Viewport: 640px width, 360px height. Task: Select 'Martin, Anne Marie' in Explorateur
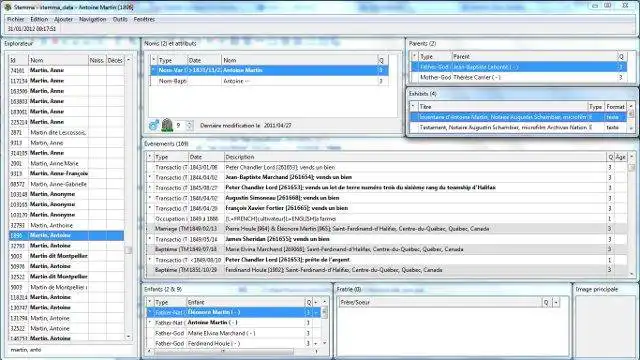pos(66,163)
